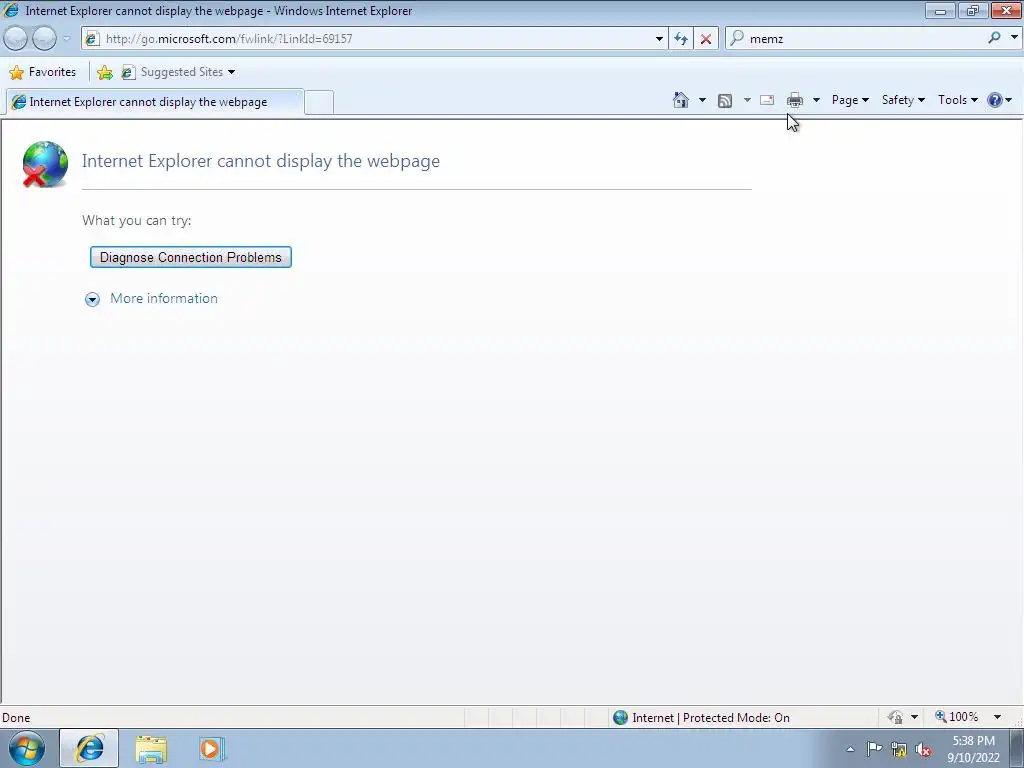Click the magnifier Search button
The image size is (1024, 768).
(x=995, y=38)
